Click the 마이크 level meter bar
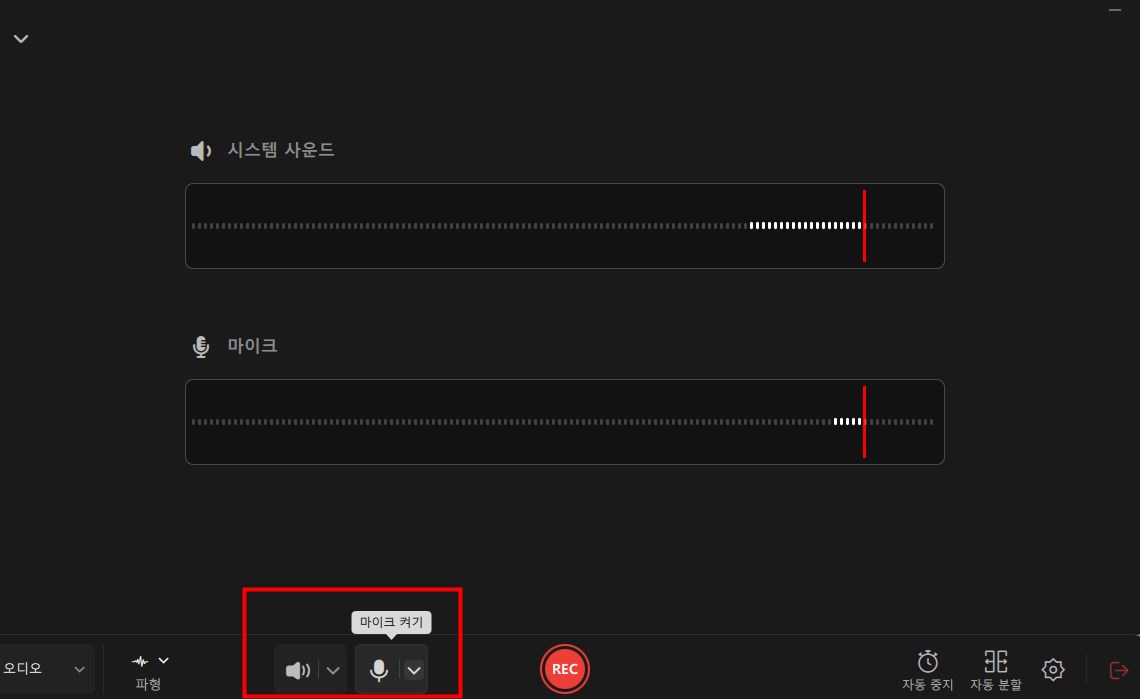Screen dimensions: 1140x699 [565, 422]
